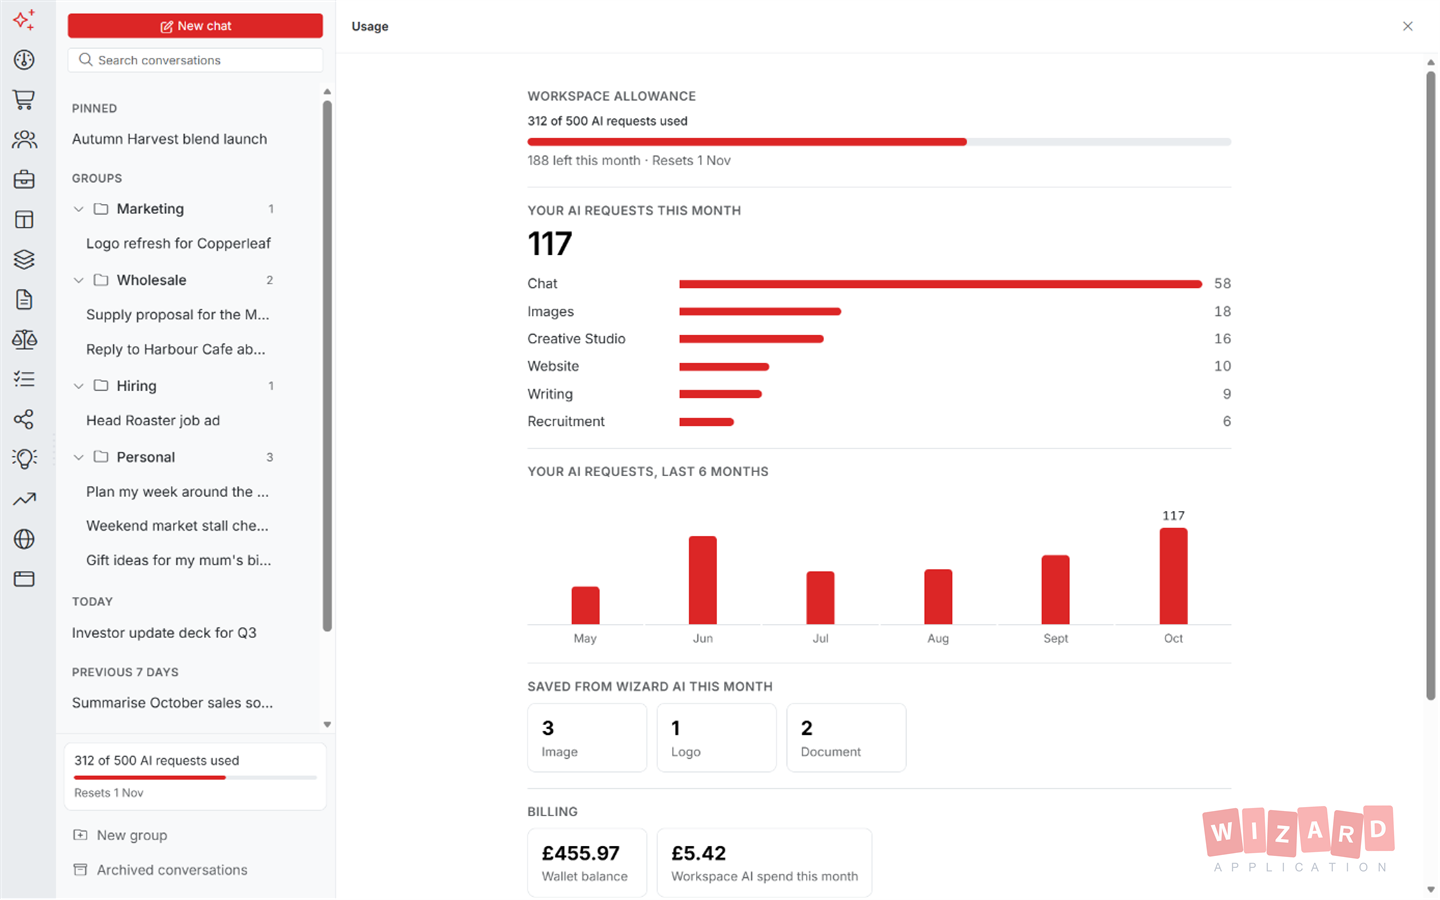
Task: Open the trending arrow analytics icon
Action: click(x=24, y=499)
